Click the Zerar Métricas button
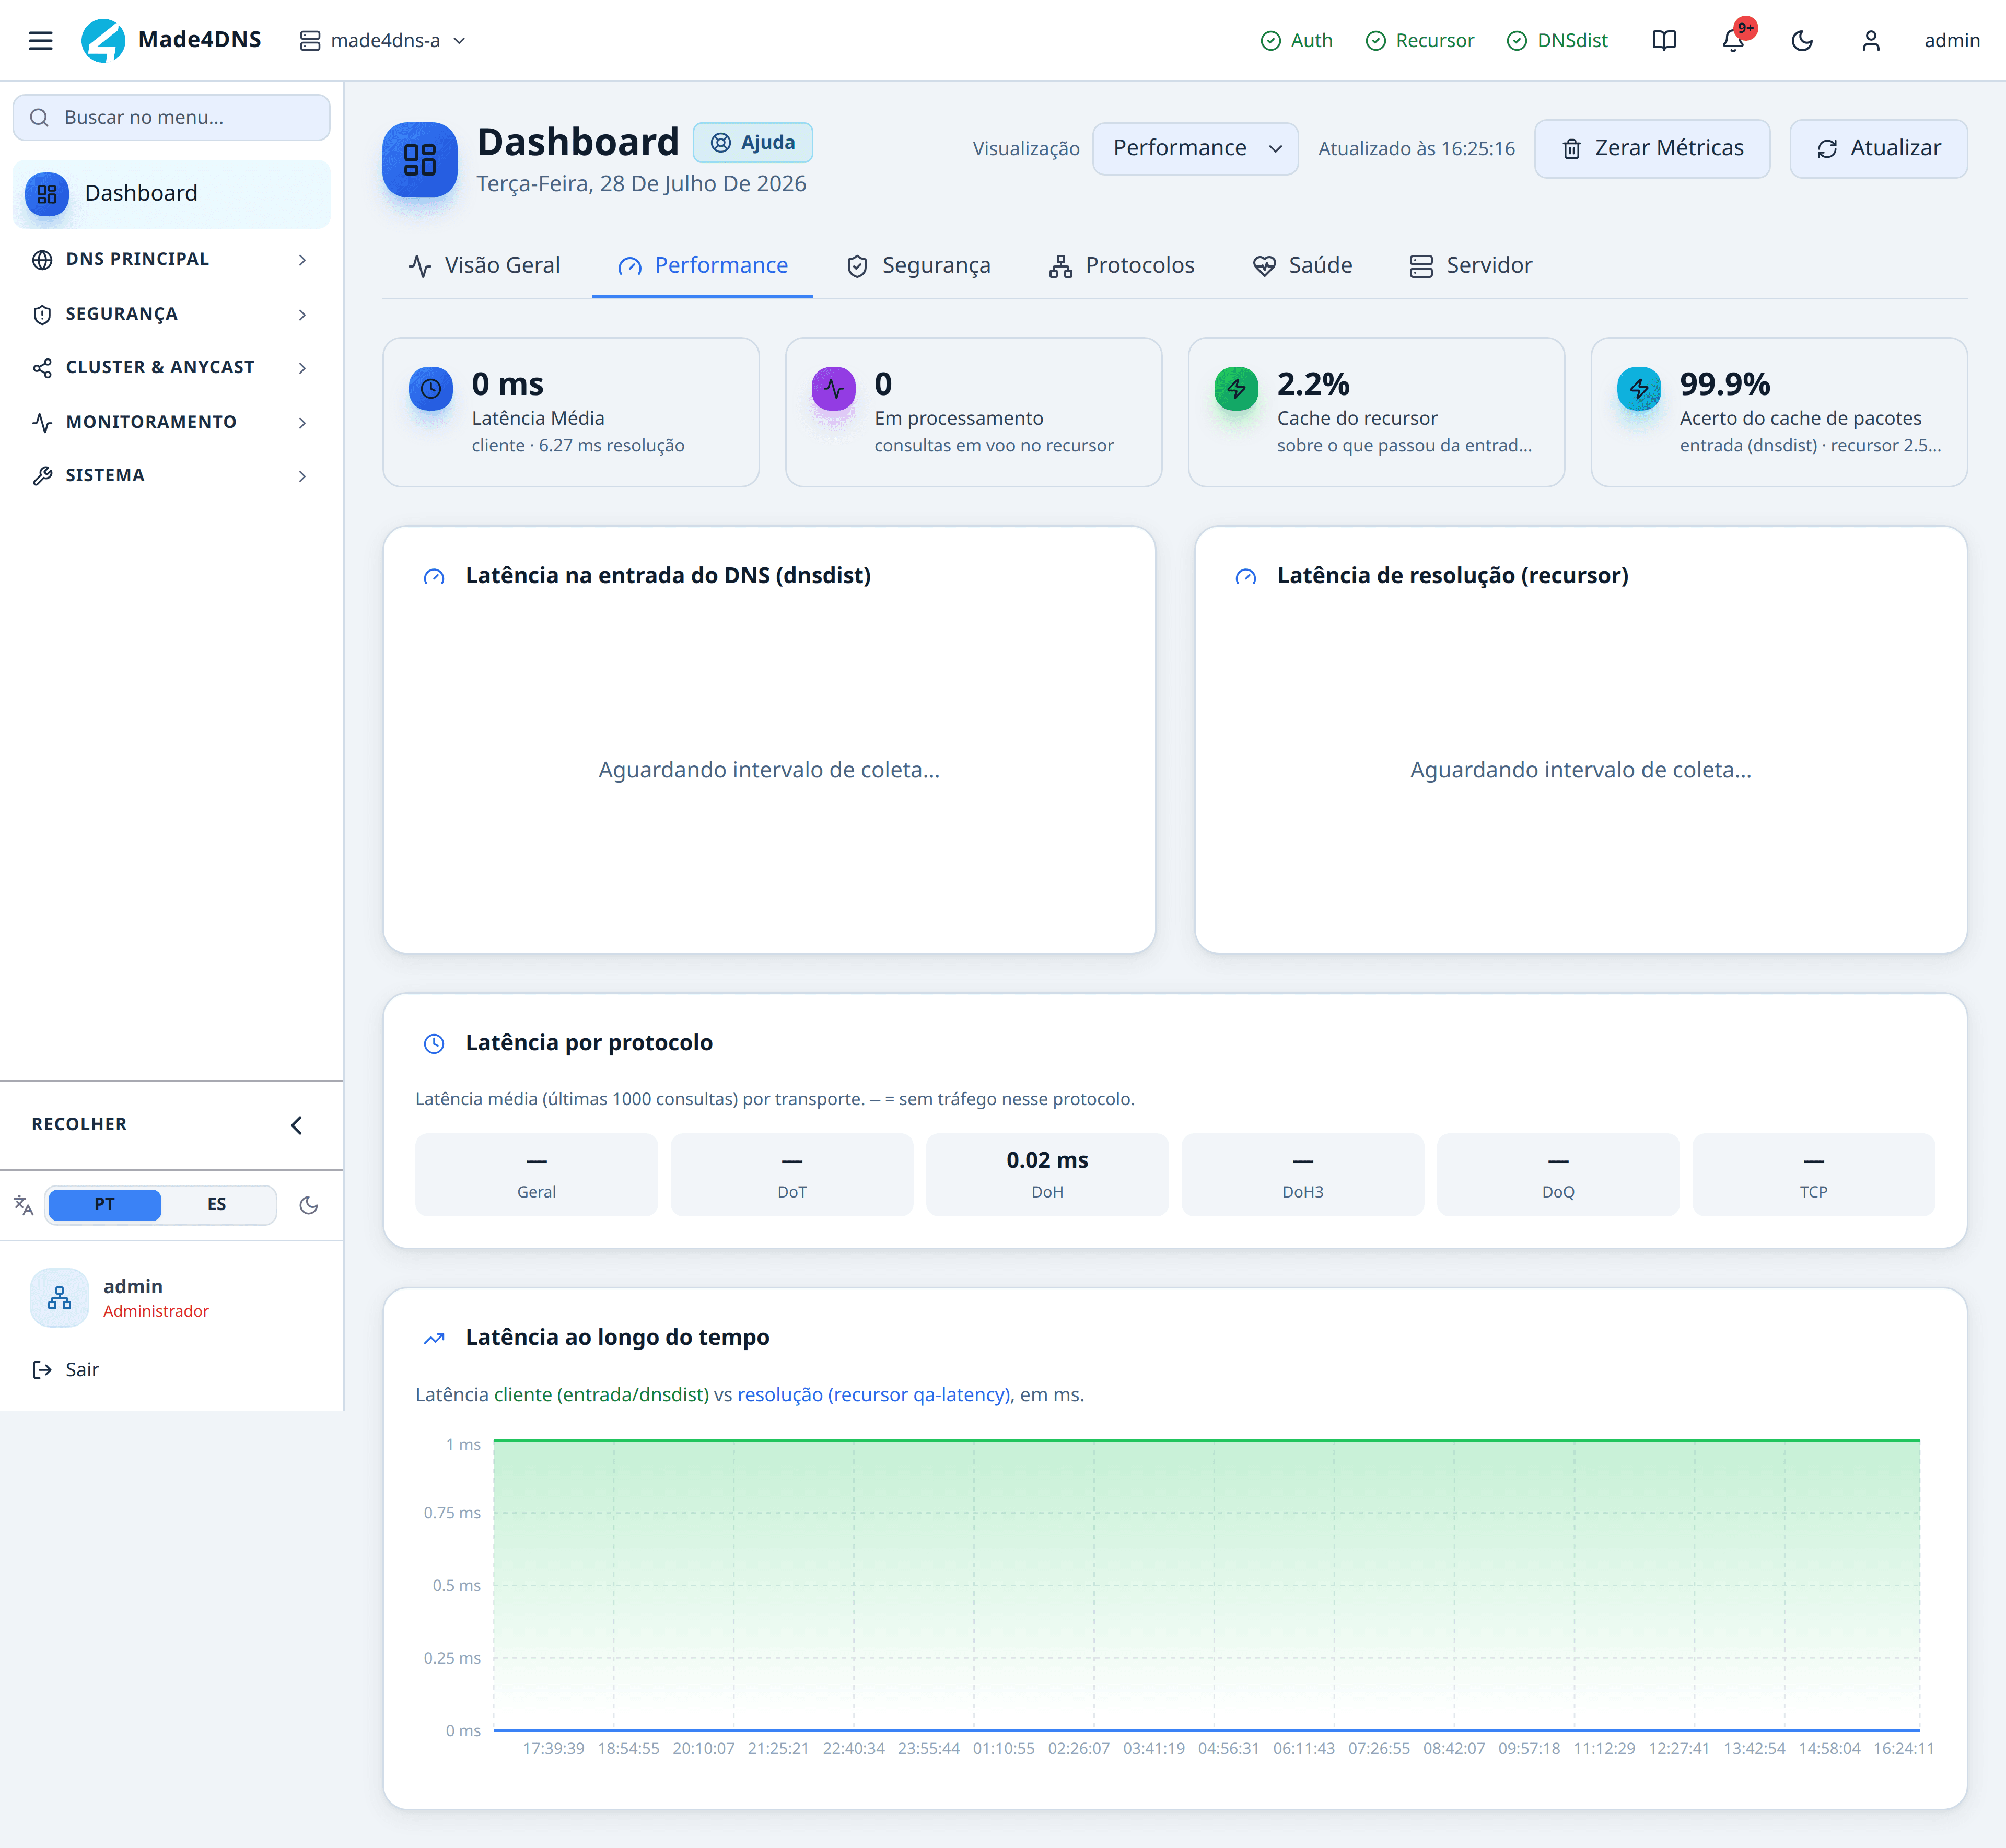 click(x=1652, y=148)
